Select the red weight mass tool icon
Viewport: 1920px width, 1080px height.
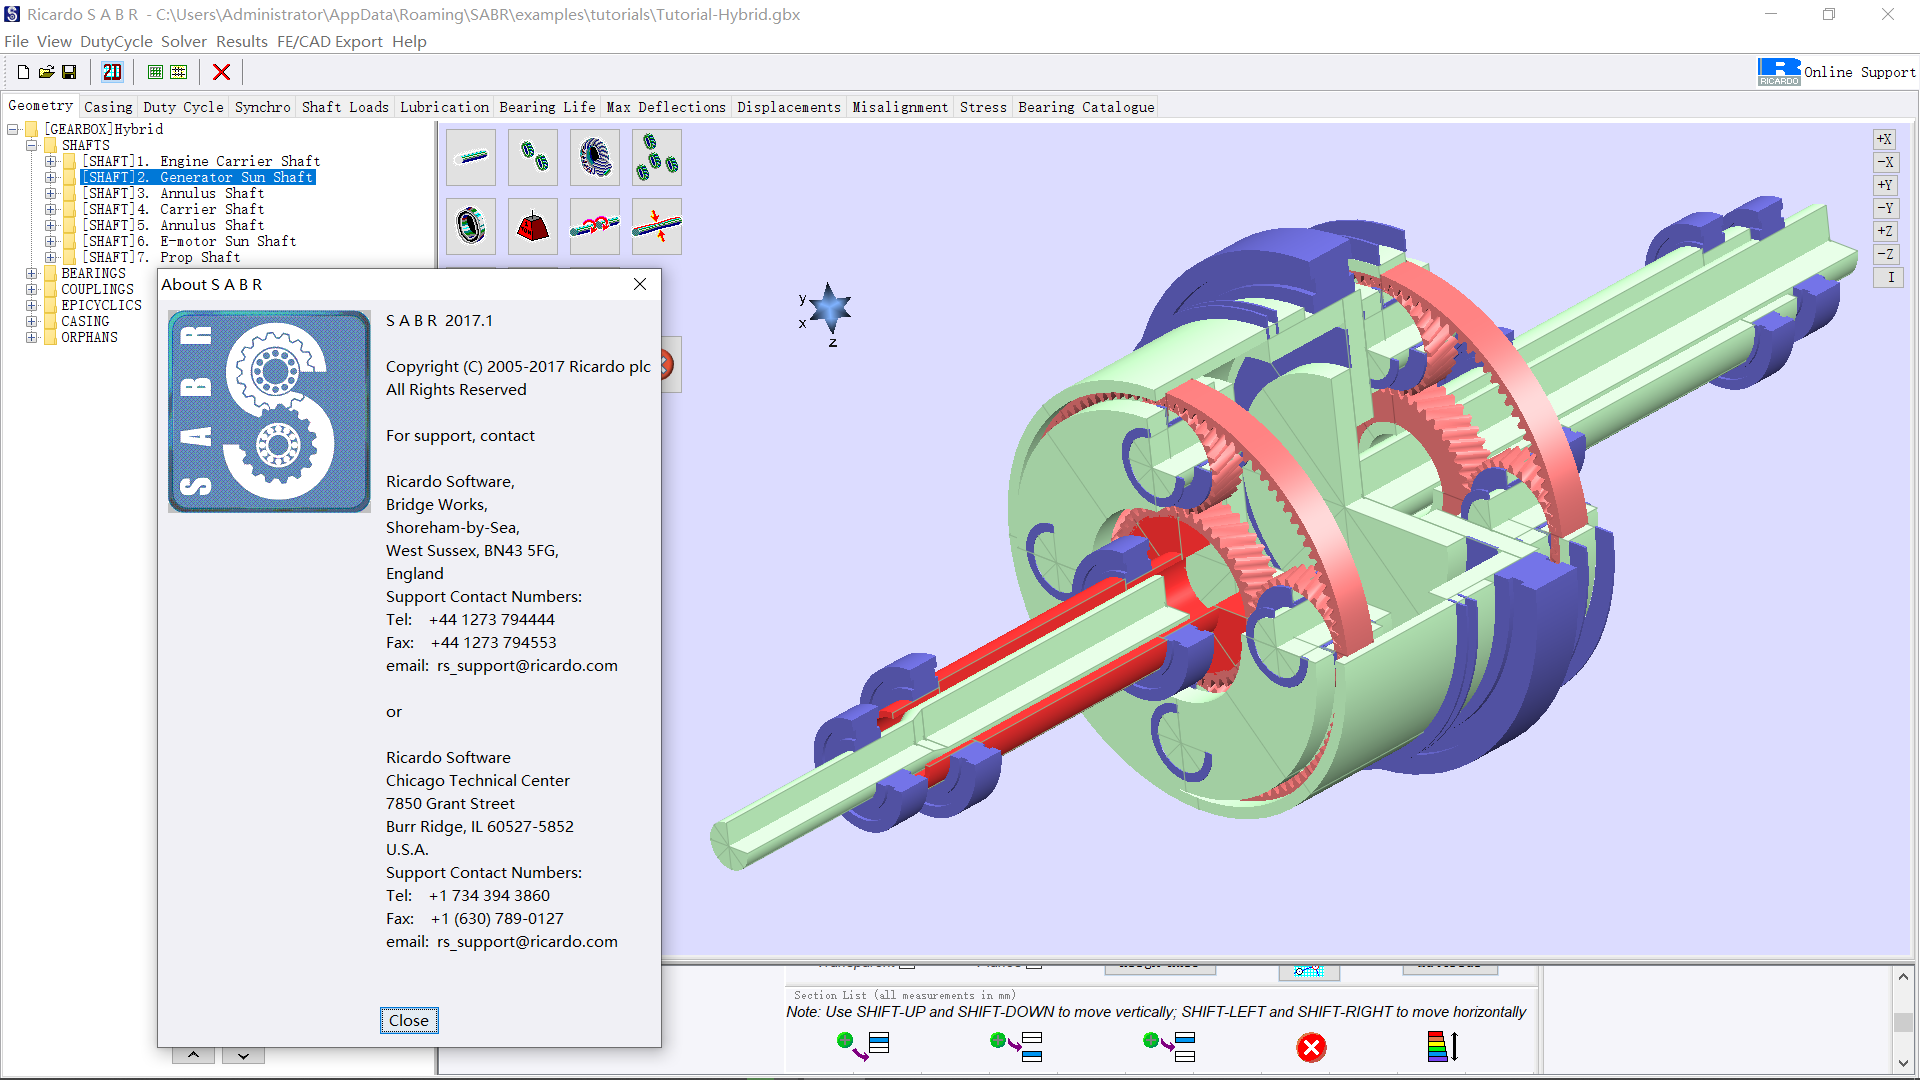coord(533,226)
